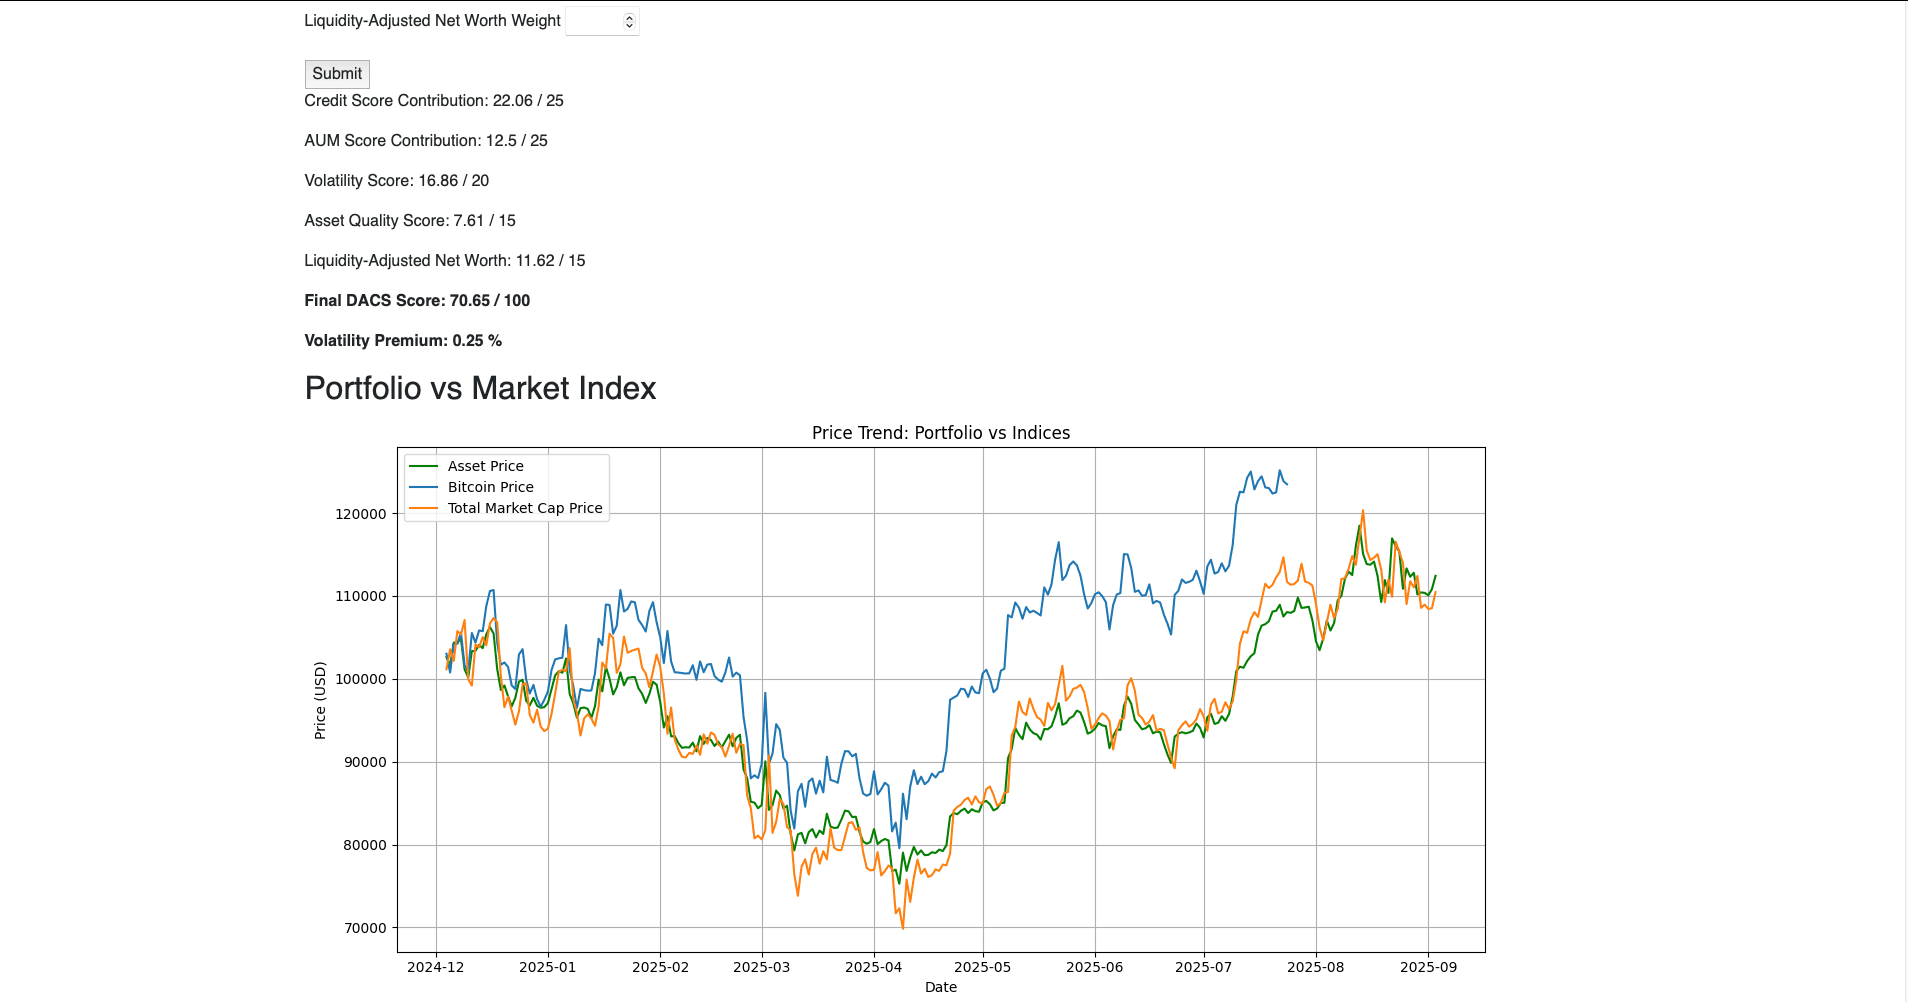Click inside the Liquidity-Adjusted Net Worth Weight field
The width and height of the screenshot is (1908, 1002).
[593, 21]
